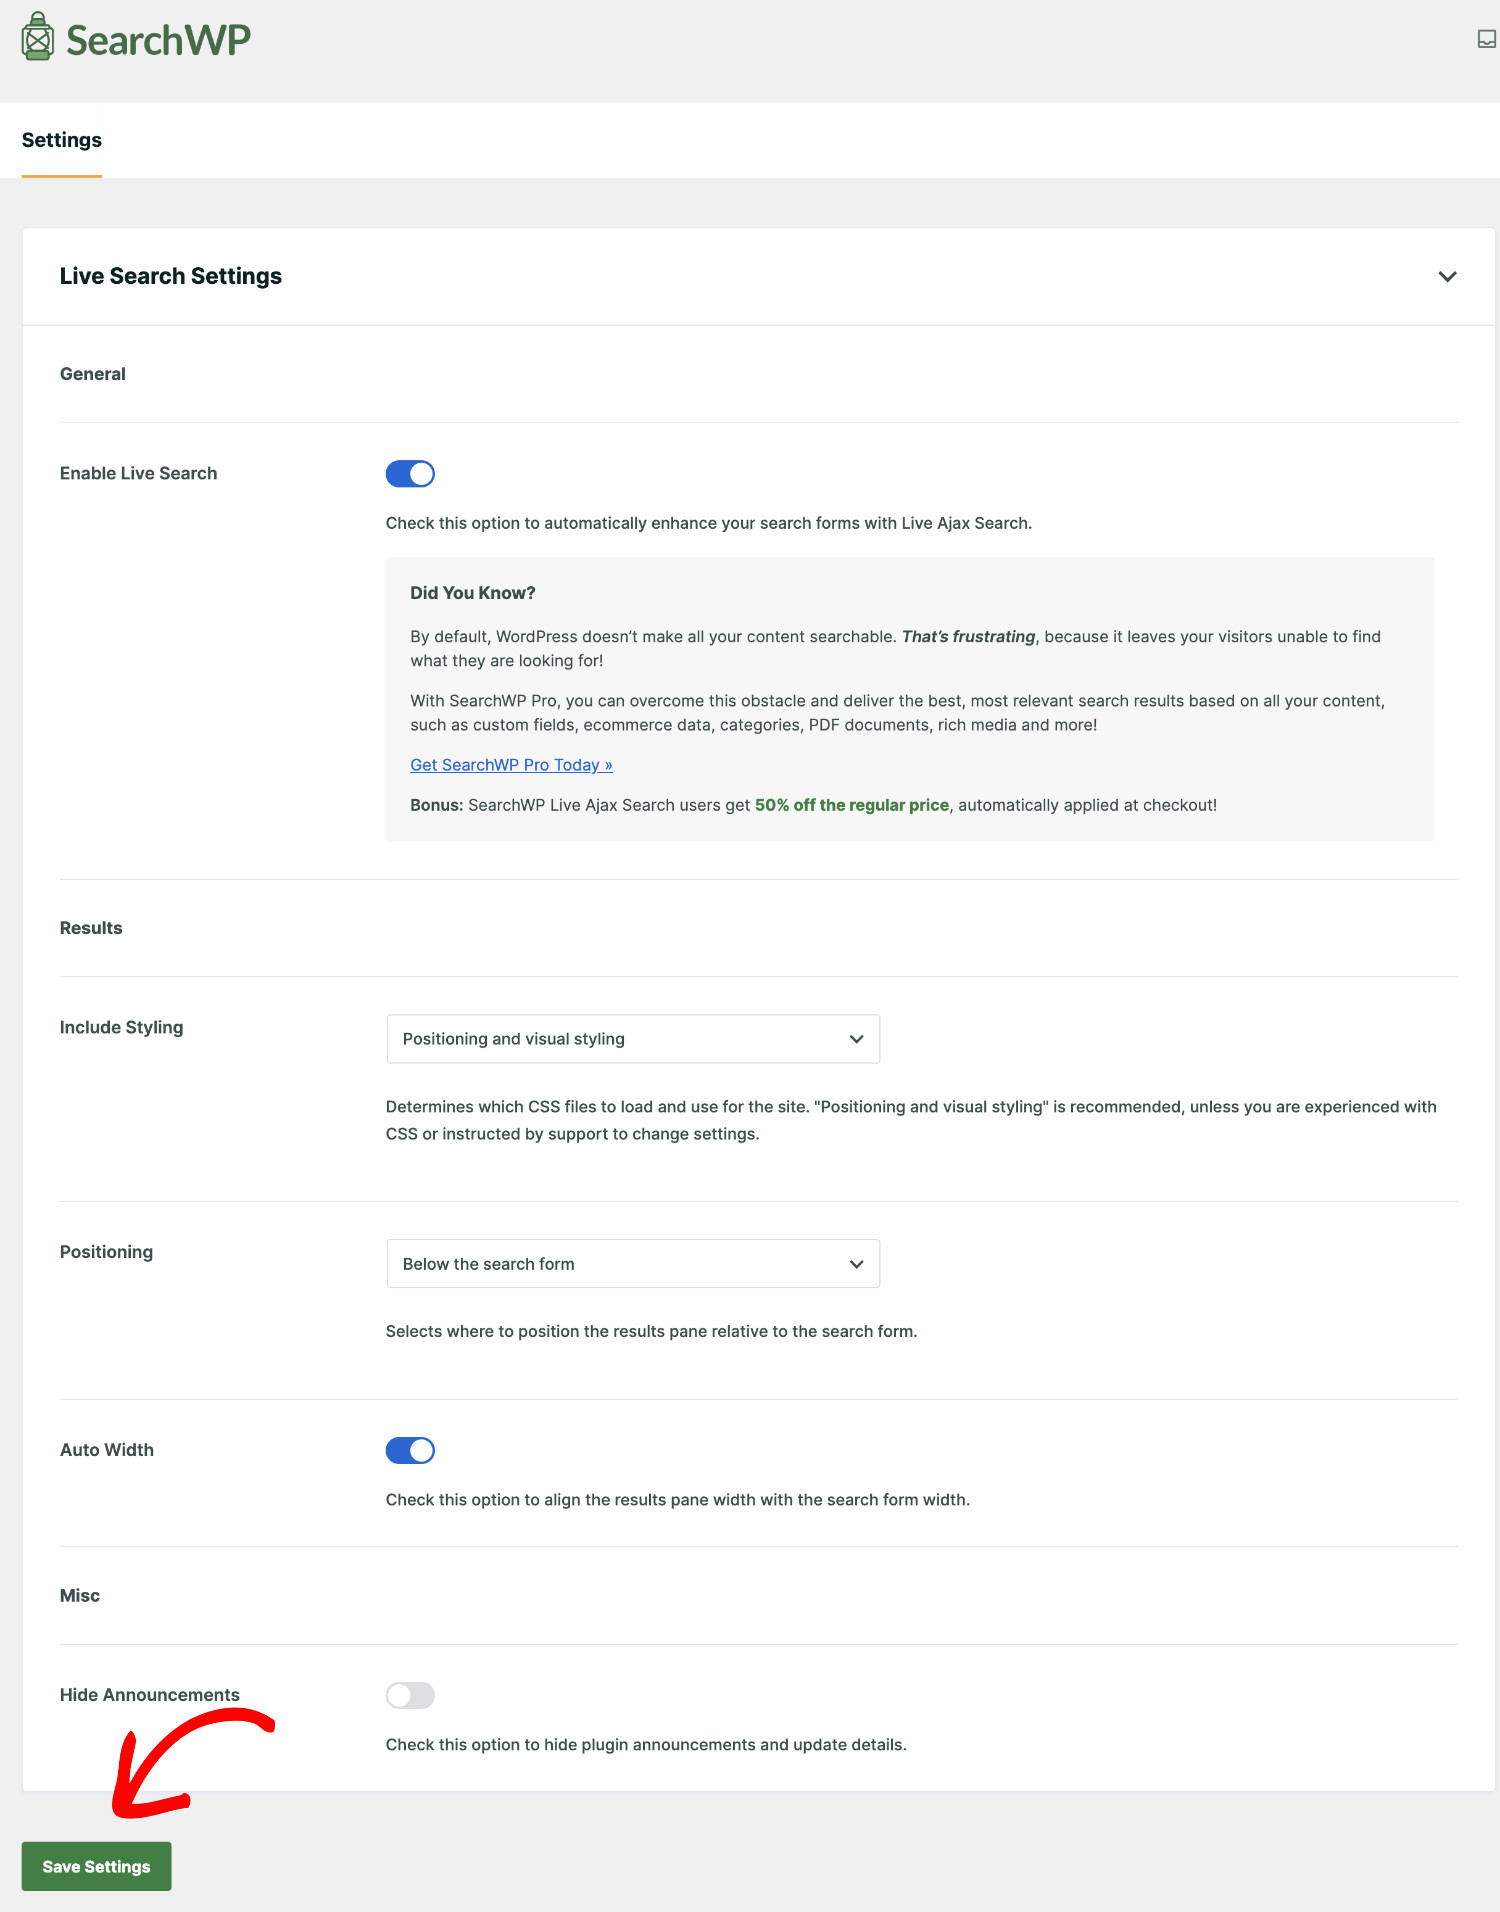Click the Hide Announcements label
The height and width of the screenshot is (1912, 1500).
click(150, 1695)
